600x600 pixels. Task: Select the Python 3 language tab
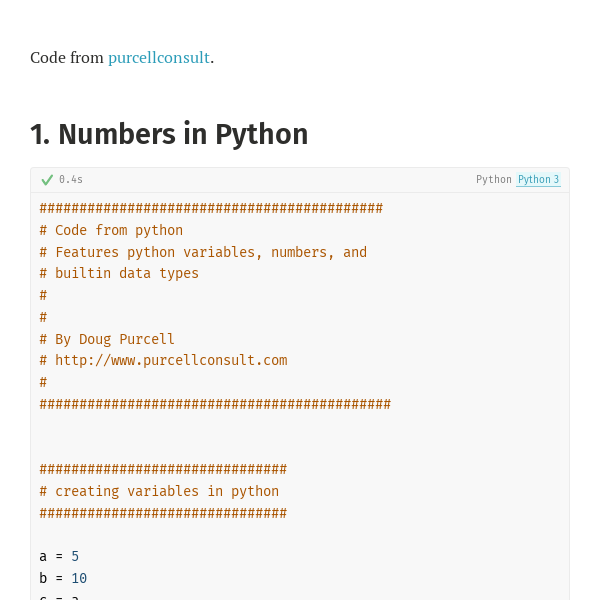pyautogui.click(x=538, y=180)
